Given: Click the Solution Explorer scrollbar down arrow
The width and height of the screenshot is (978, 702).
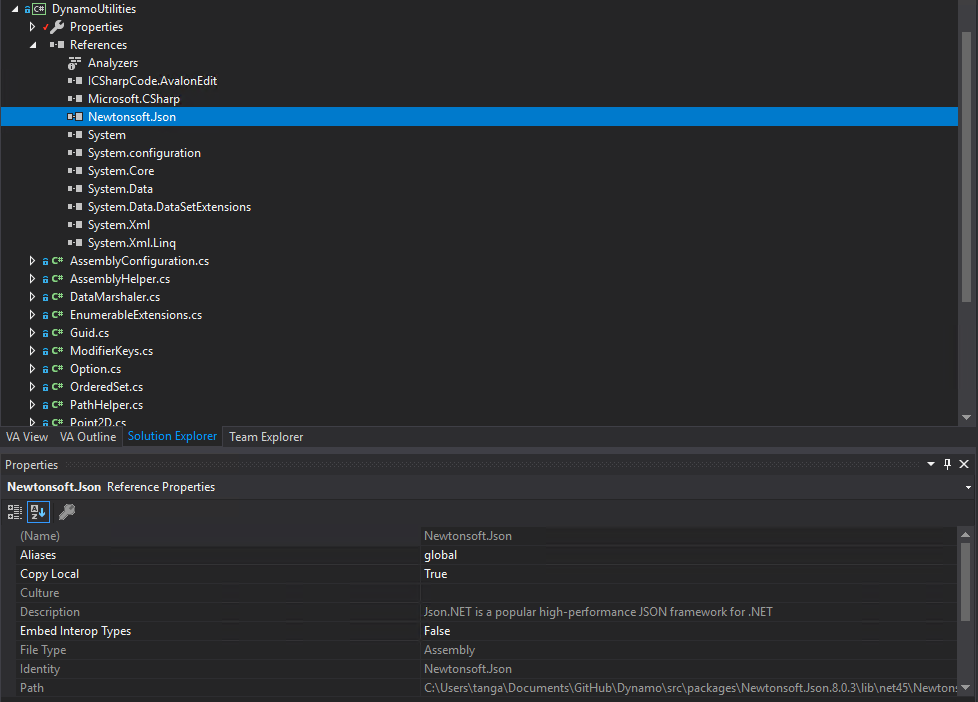Looking at the screenshot, I should [966, 418].
